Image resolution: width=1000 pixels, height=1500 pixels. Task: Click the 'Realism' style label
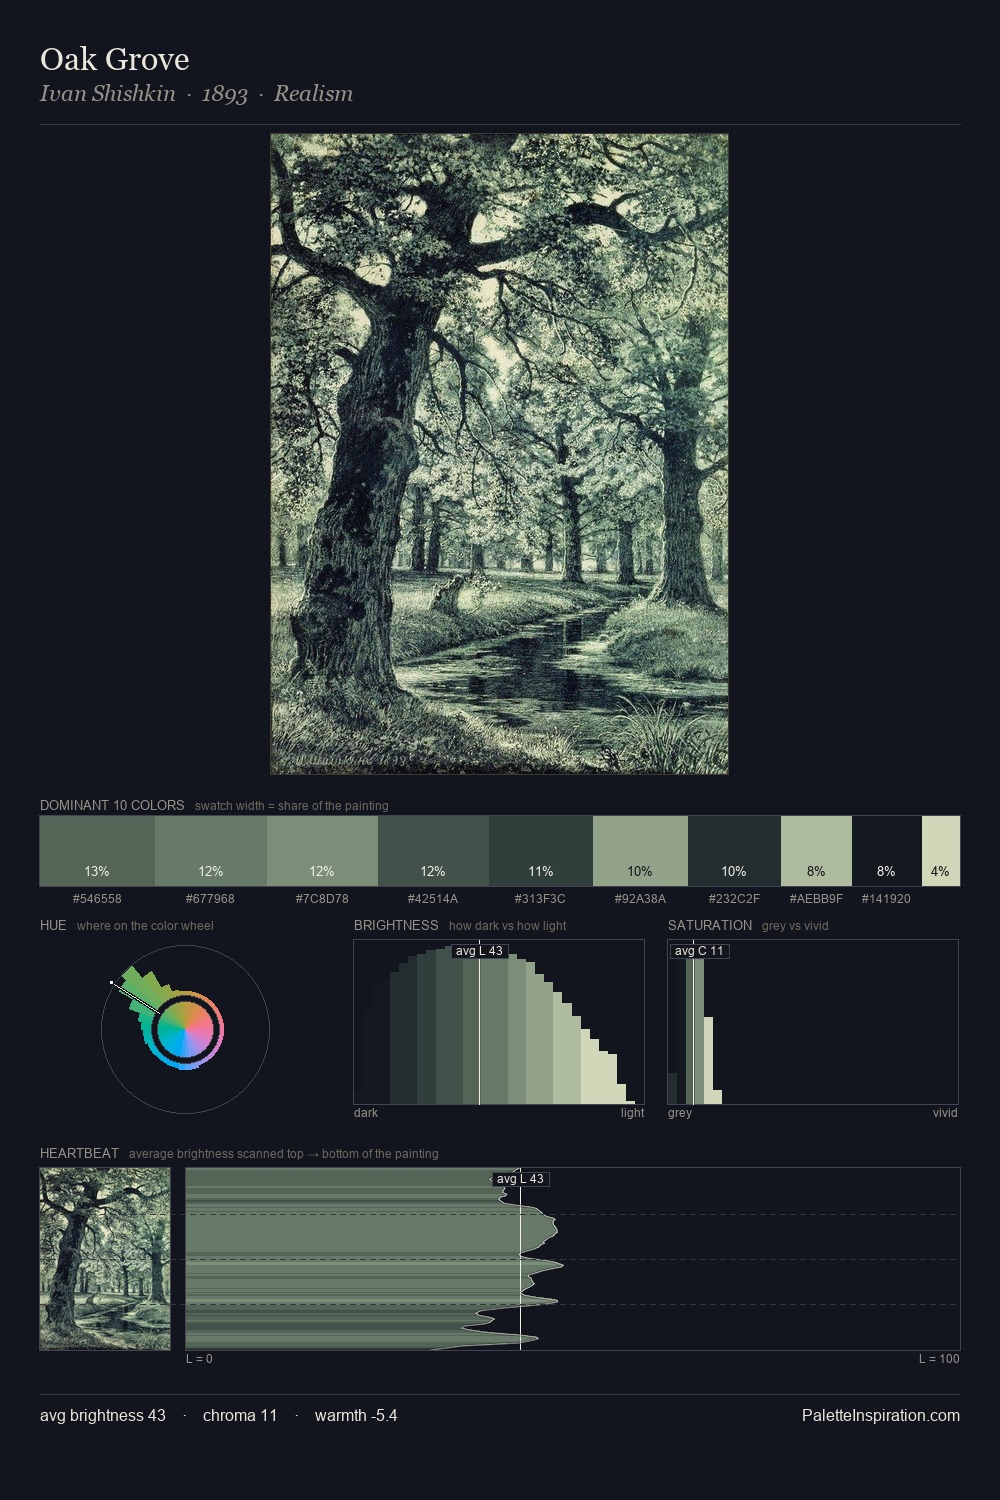tap(313, 93)
